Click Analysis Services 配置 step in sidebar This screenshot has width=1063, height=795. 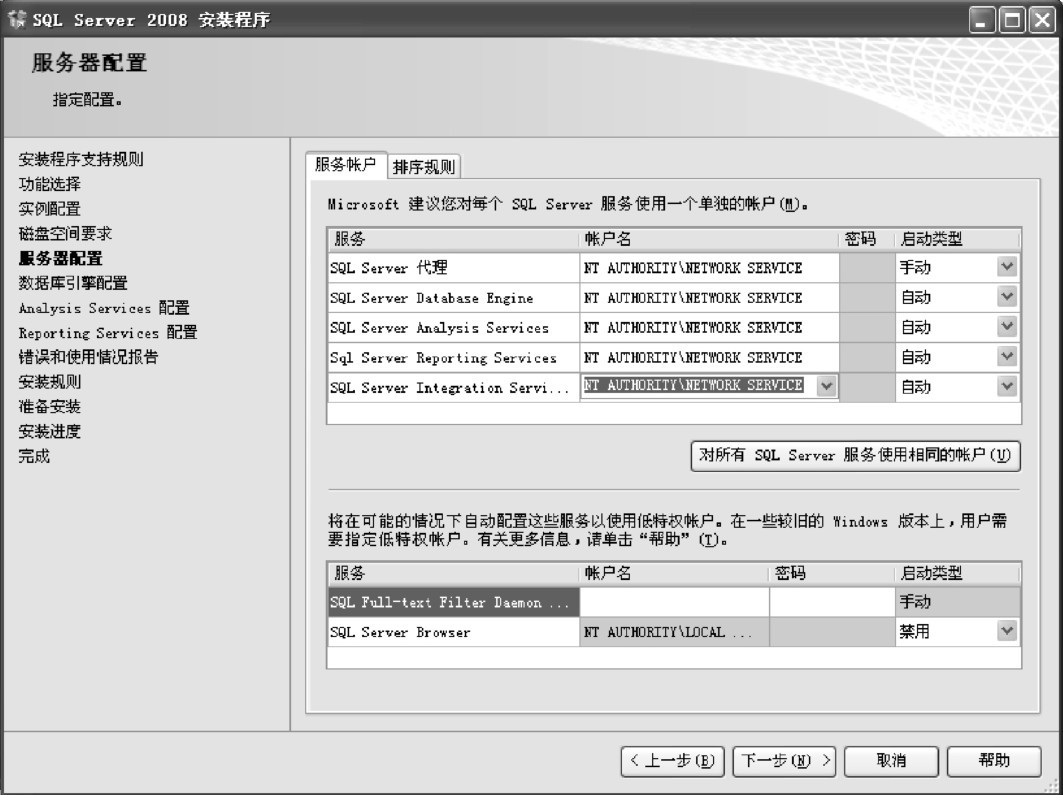click(104, 308)
